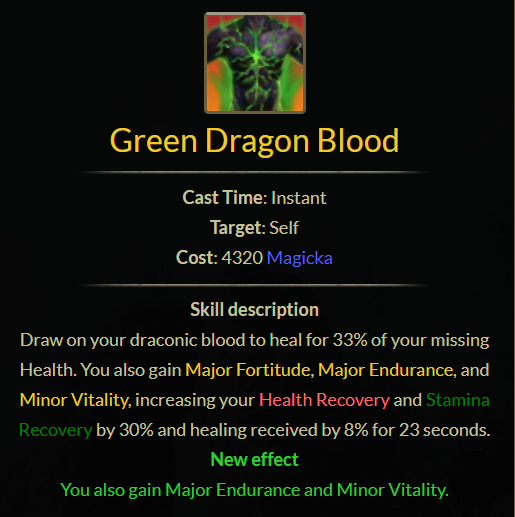Open the Major Fortitude buff link
515x517 pixels.
point(250,370)
